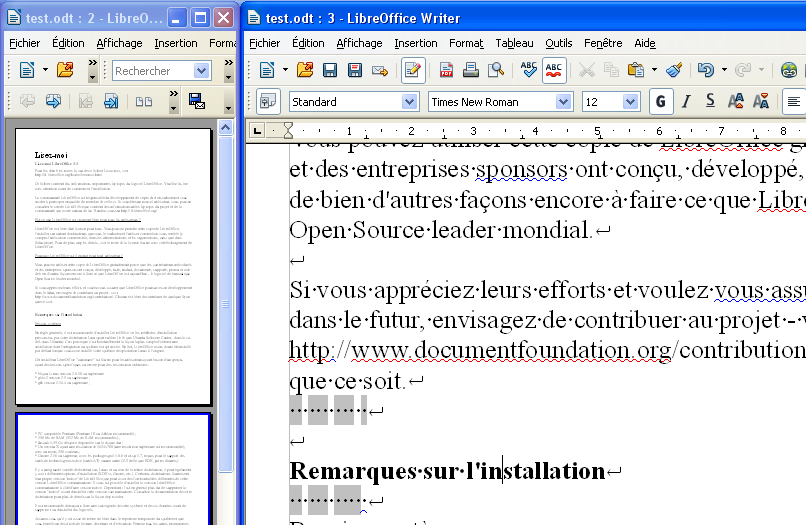Click save-and-mail icon in test.odt : 2 window
This screenshot has height=525, width=806.
pyautogui.click(x=196, y=101)
